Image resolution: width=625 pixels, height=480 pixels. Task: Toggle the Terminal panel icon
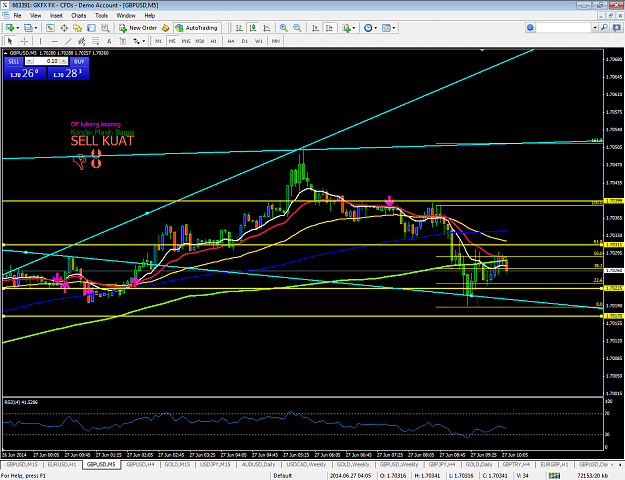coord(91,28)
